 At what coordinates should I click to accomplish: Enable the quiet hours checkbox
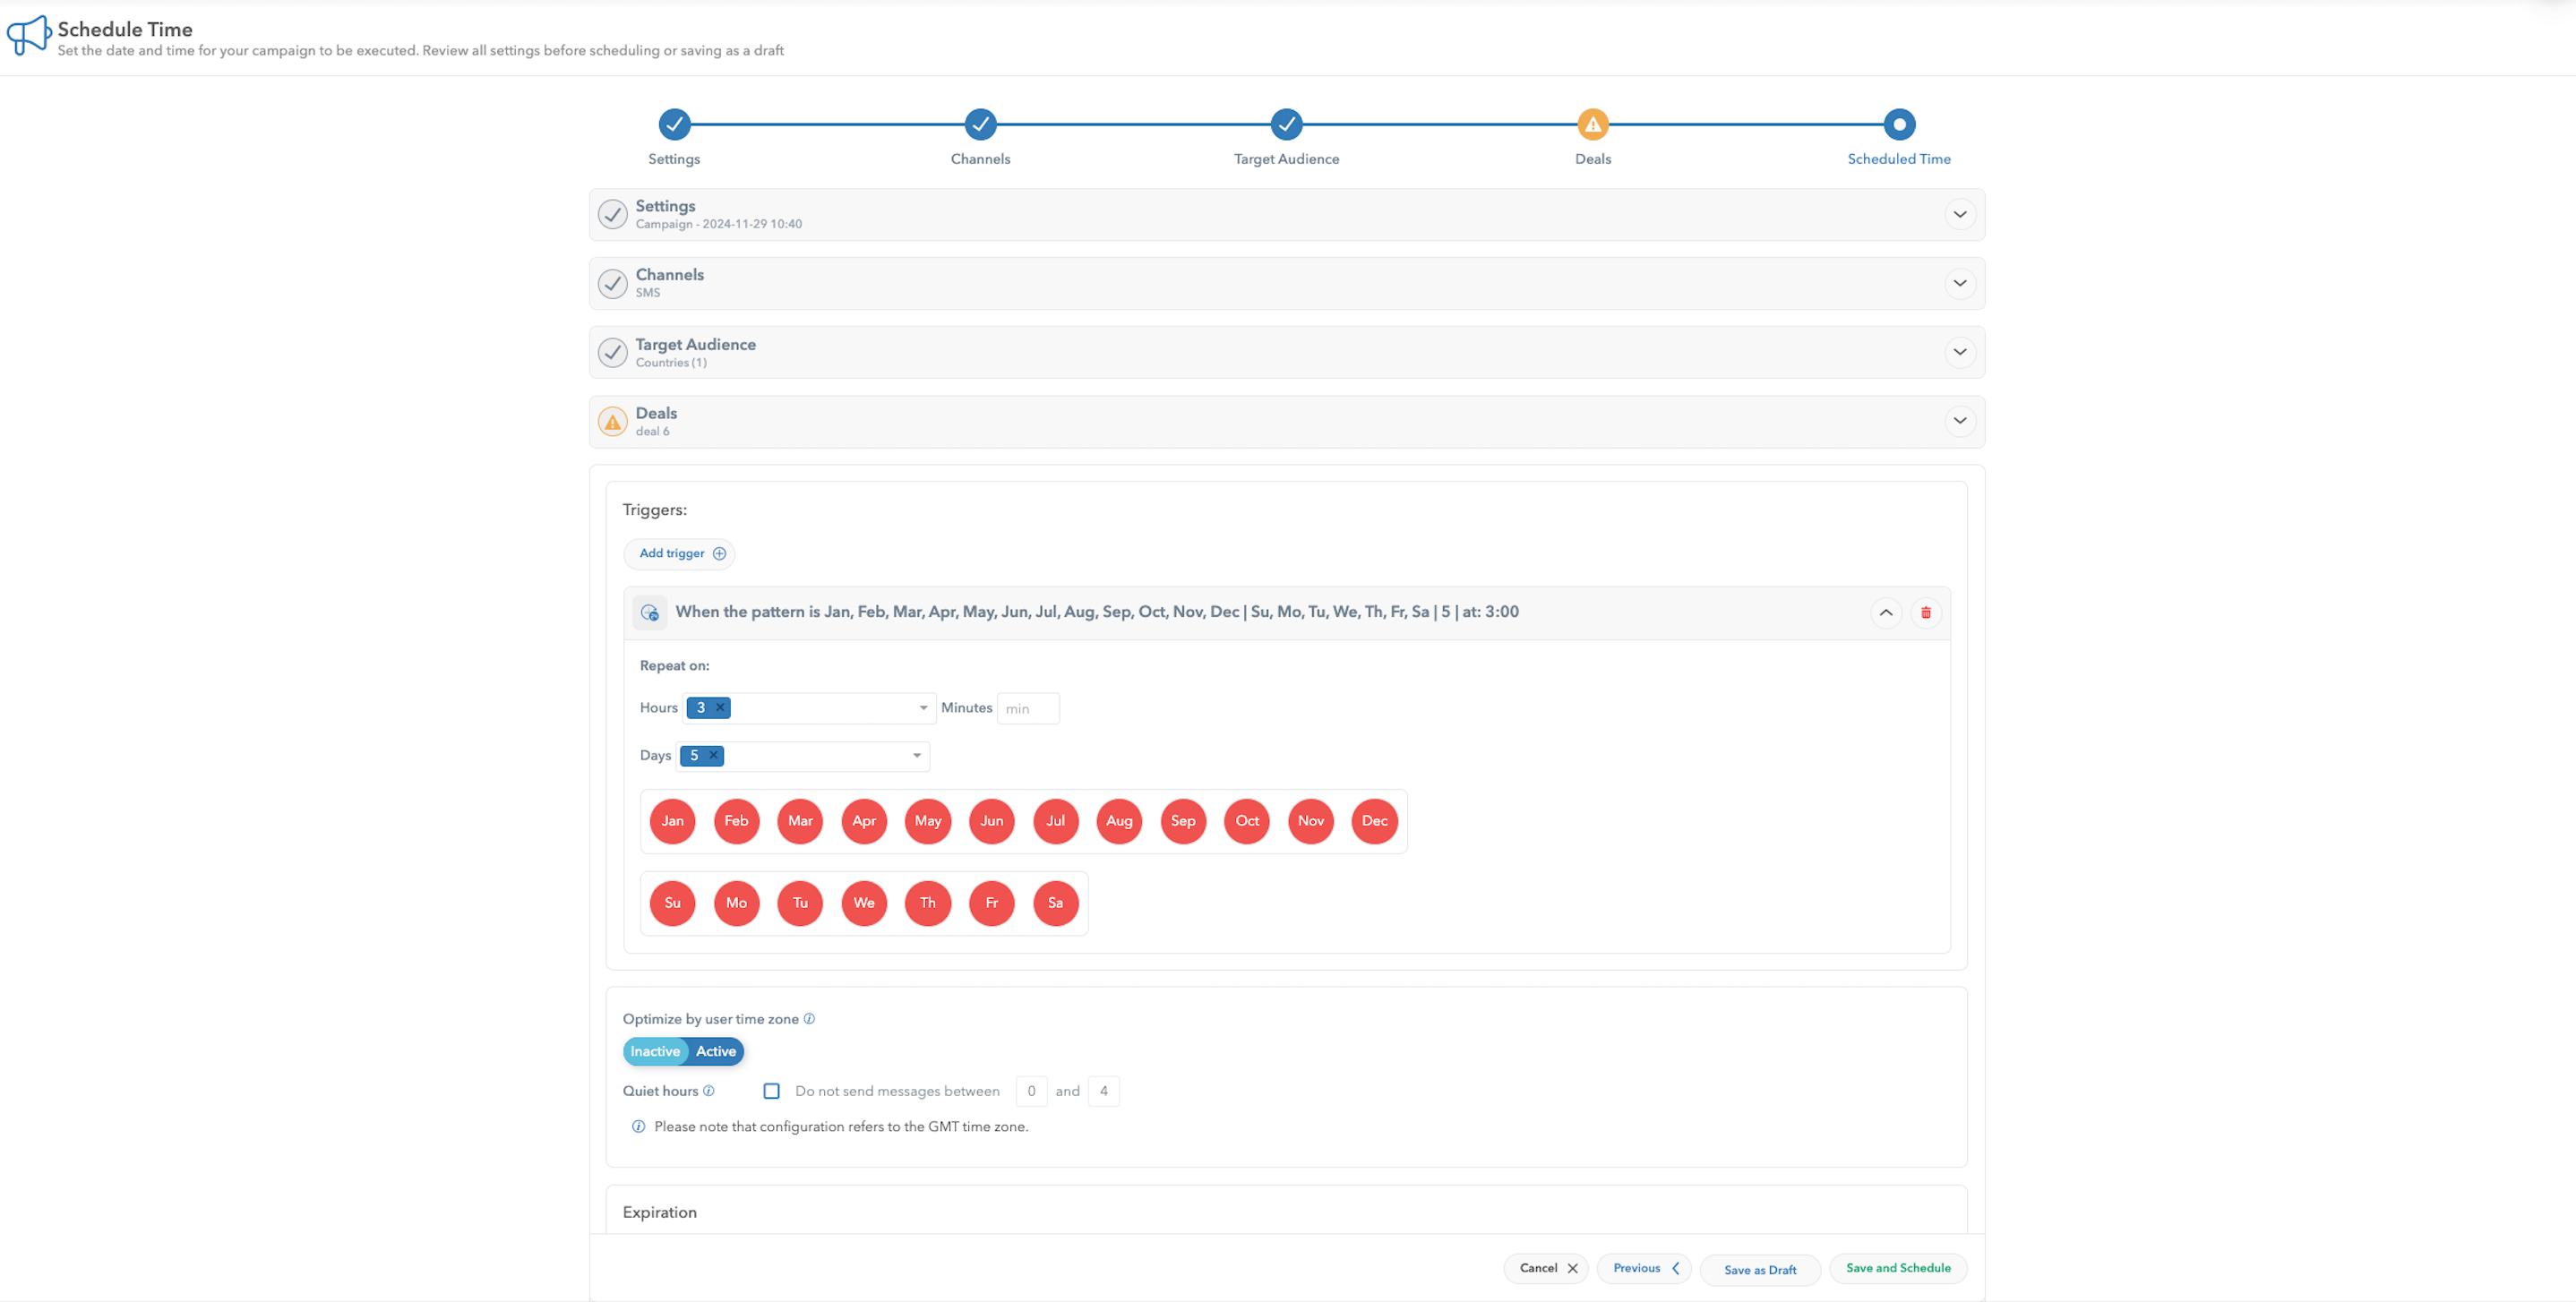point(771,1091)
